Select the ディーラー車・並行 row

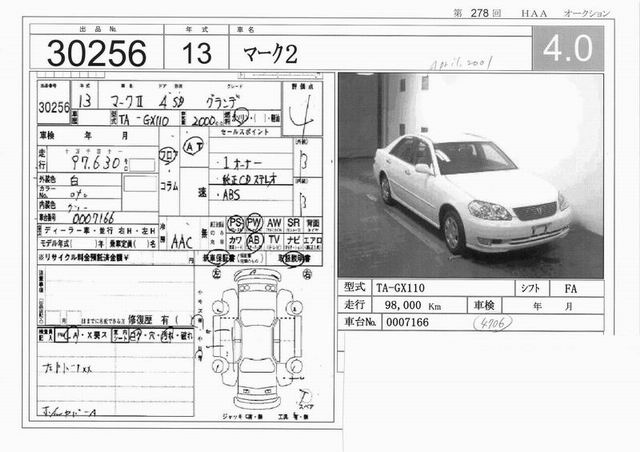pos(98,230)
